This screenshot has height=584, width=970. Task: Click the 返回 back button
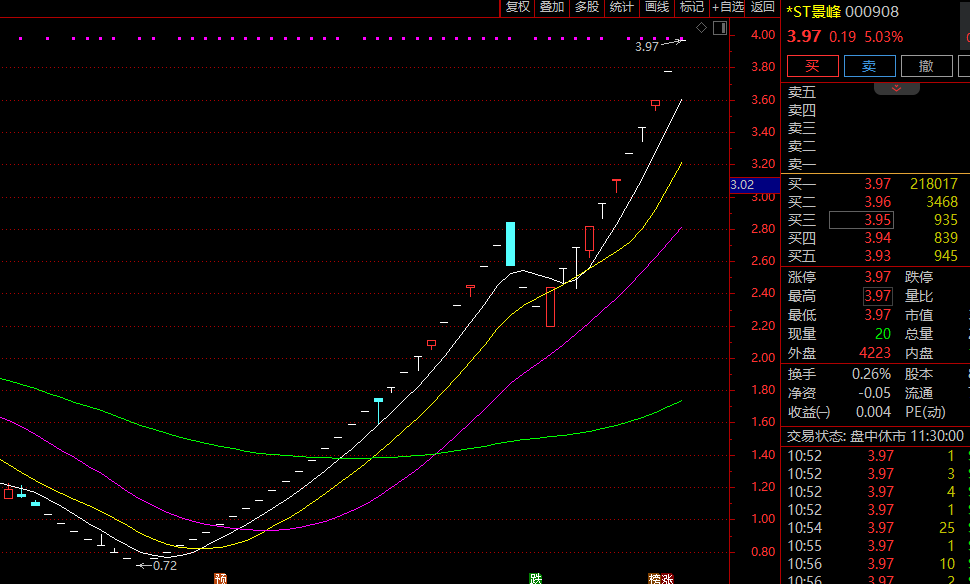[762, 8]
